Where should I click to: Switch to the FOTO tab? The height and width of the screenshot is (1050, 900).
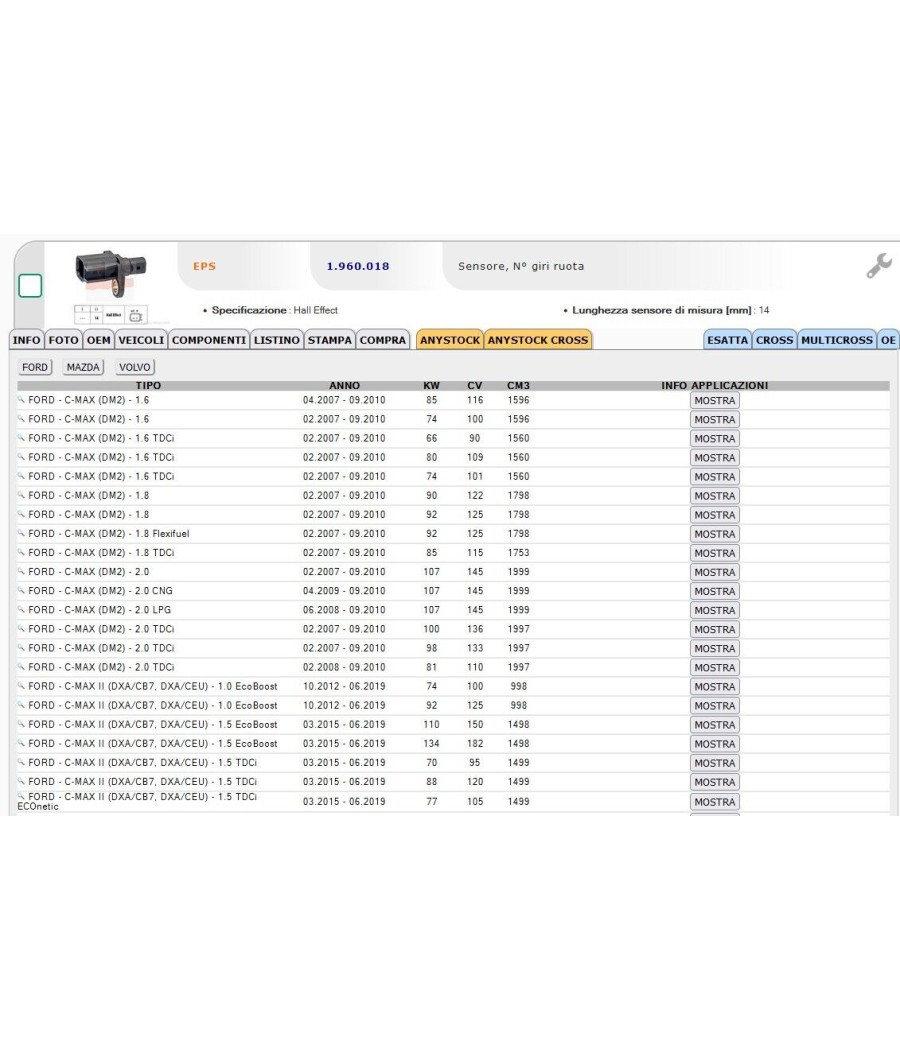[64, 340]
